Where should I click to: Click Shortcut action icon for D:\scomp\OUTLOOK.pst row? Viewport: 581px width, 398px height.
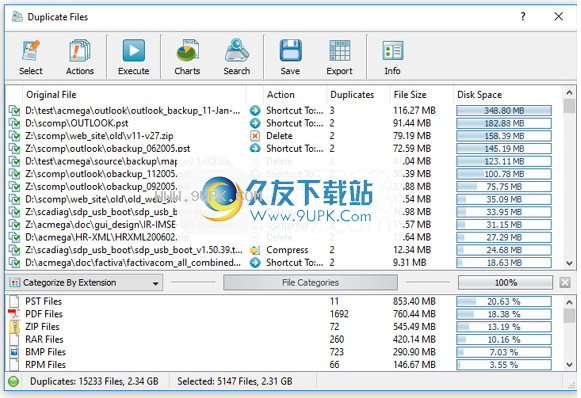255,123
